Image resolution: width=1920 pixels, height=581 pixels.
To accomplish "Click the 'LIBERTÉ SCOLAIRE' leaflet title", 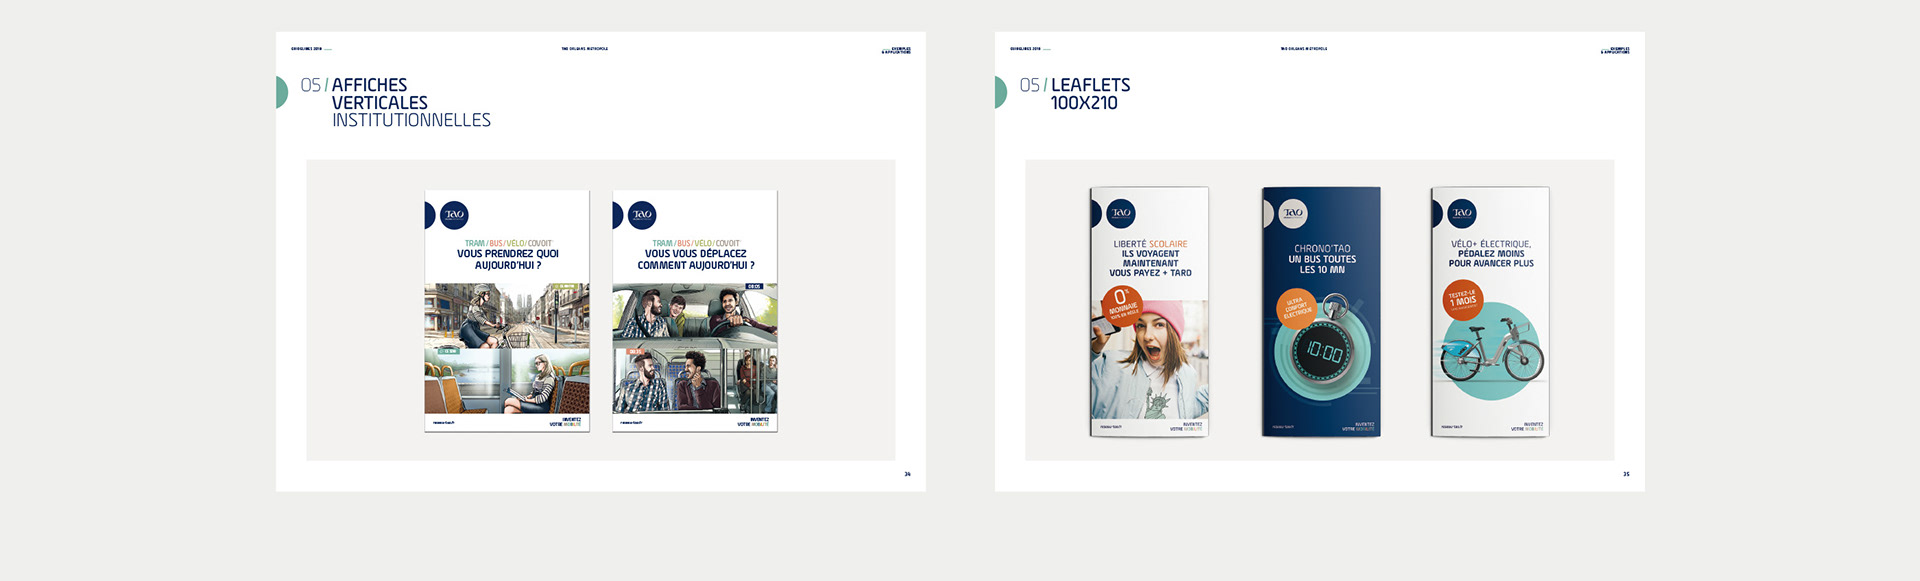I will click(1150, 244).
